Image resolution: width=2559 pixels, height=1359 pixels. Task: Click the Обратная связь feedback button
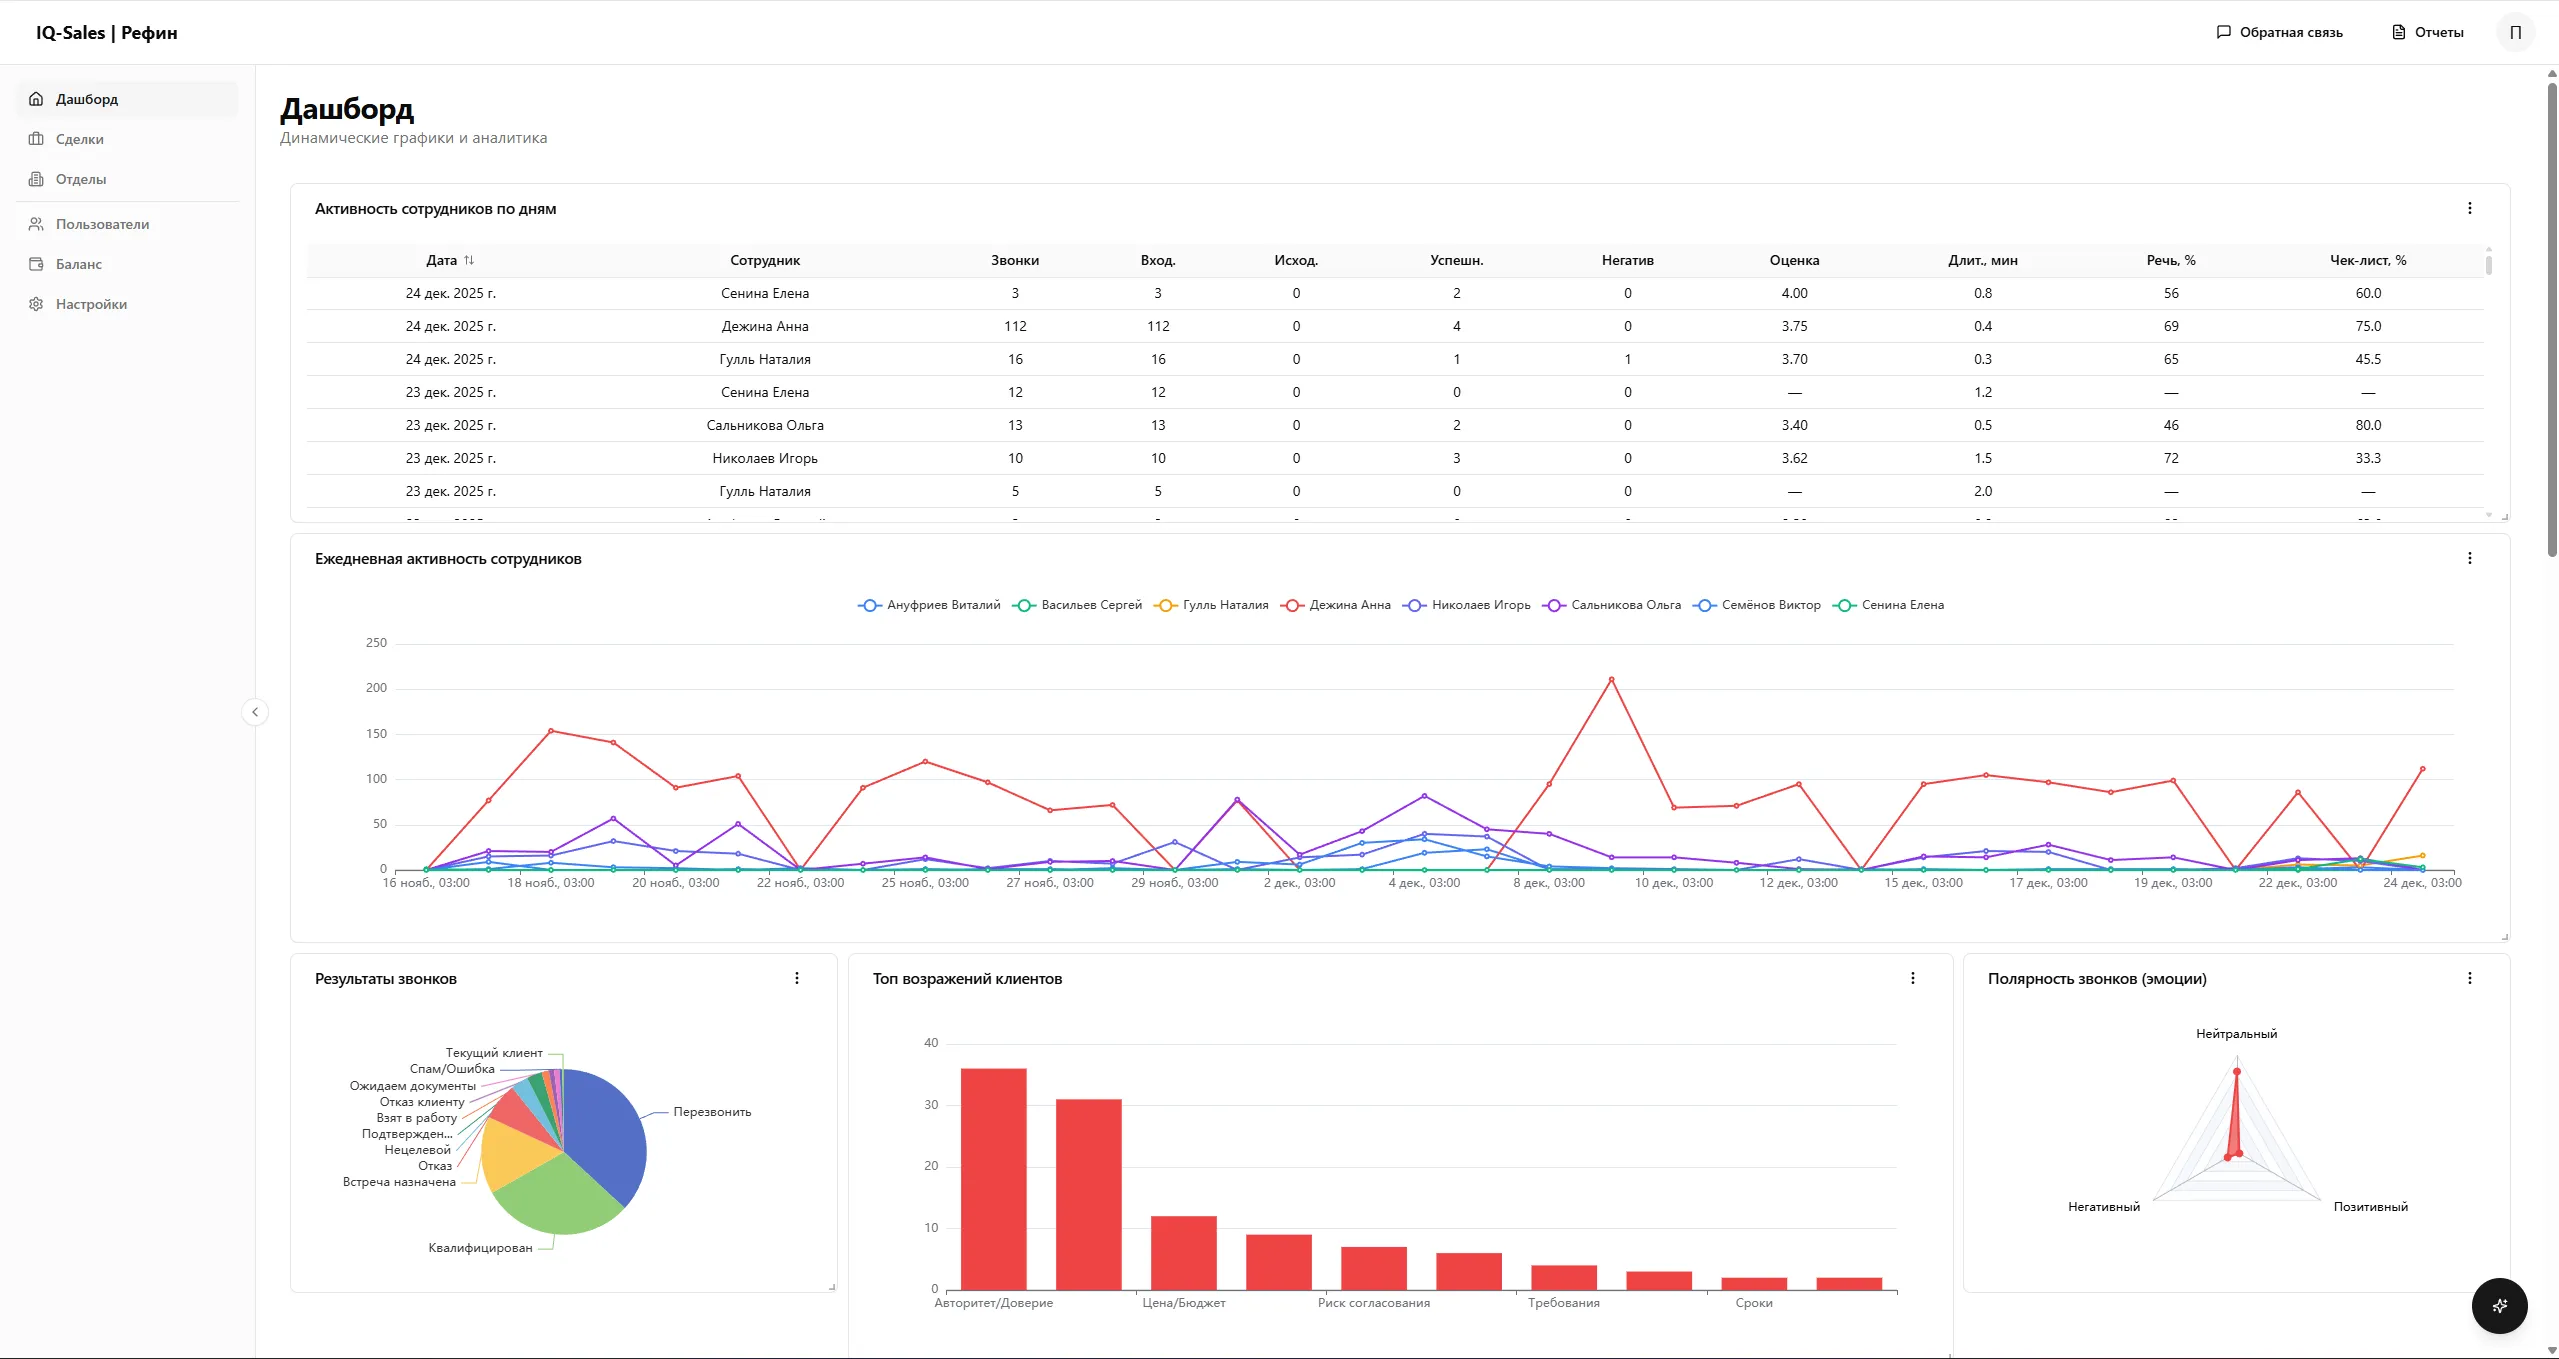click(2279, 32)
